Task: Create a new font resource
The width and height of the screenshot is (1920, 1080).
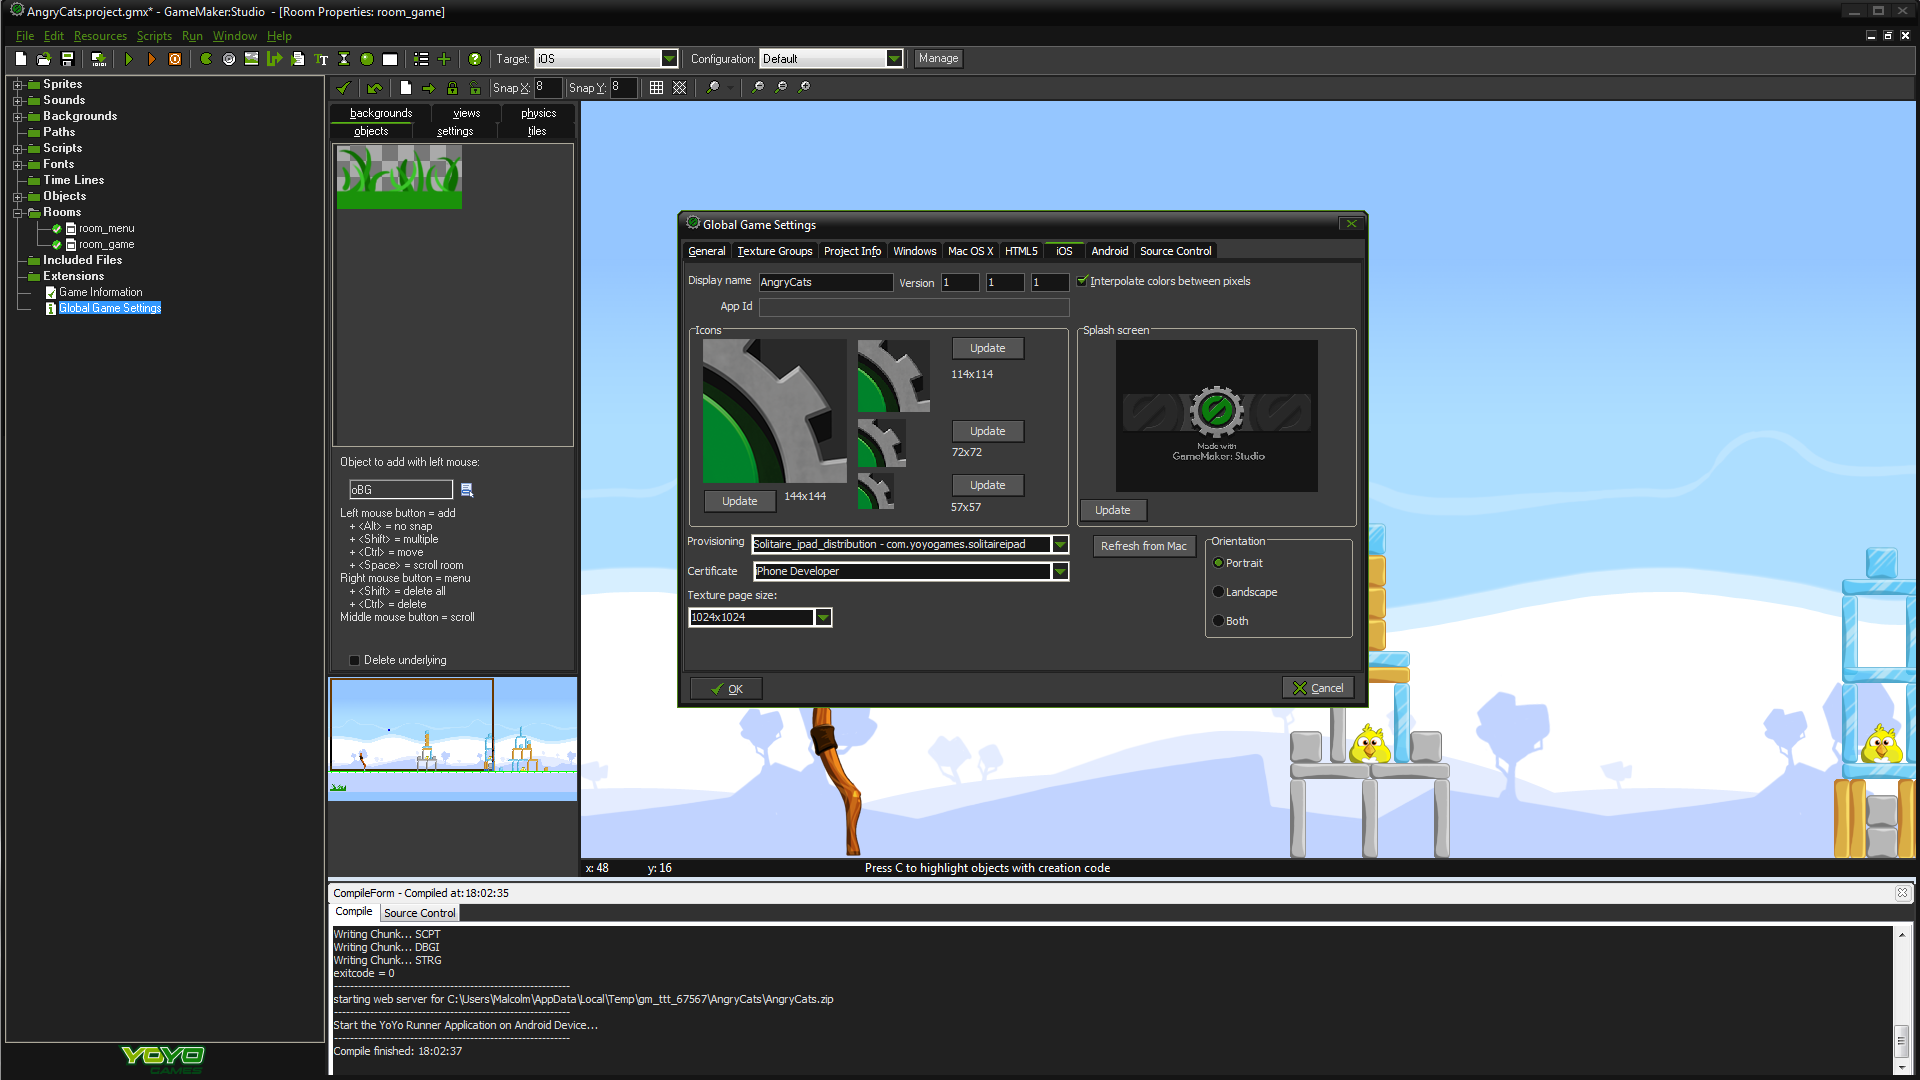Action: [x=320, y=59]
